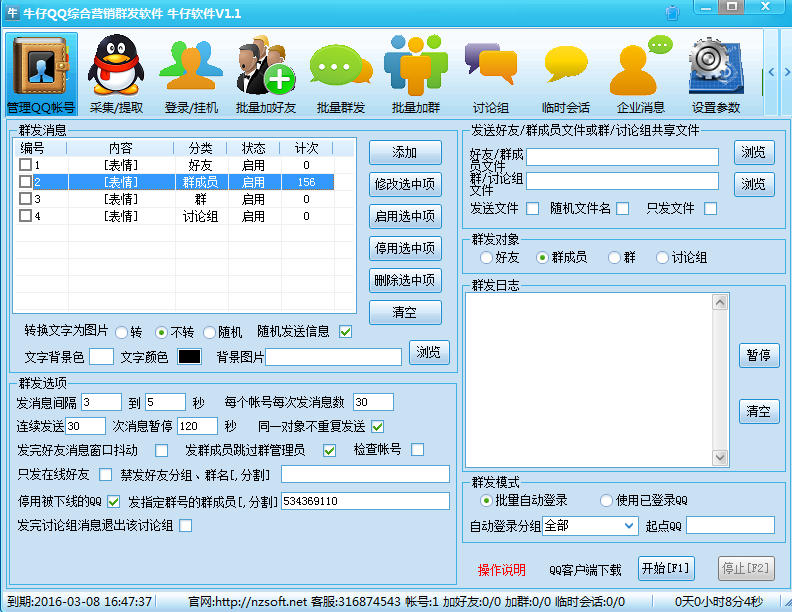Check the checkbox for message row 2
The height and width of the screenshot is (612, 792).
point(25,182)
